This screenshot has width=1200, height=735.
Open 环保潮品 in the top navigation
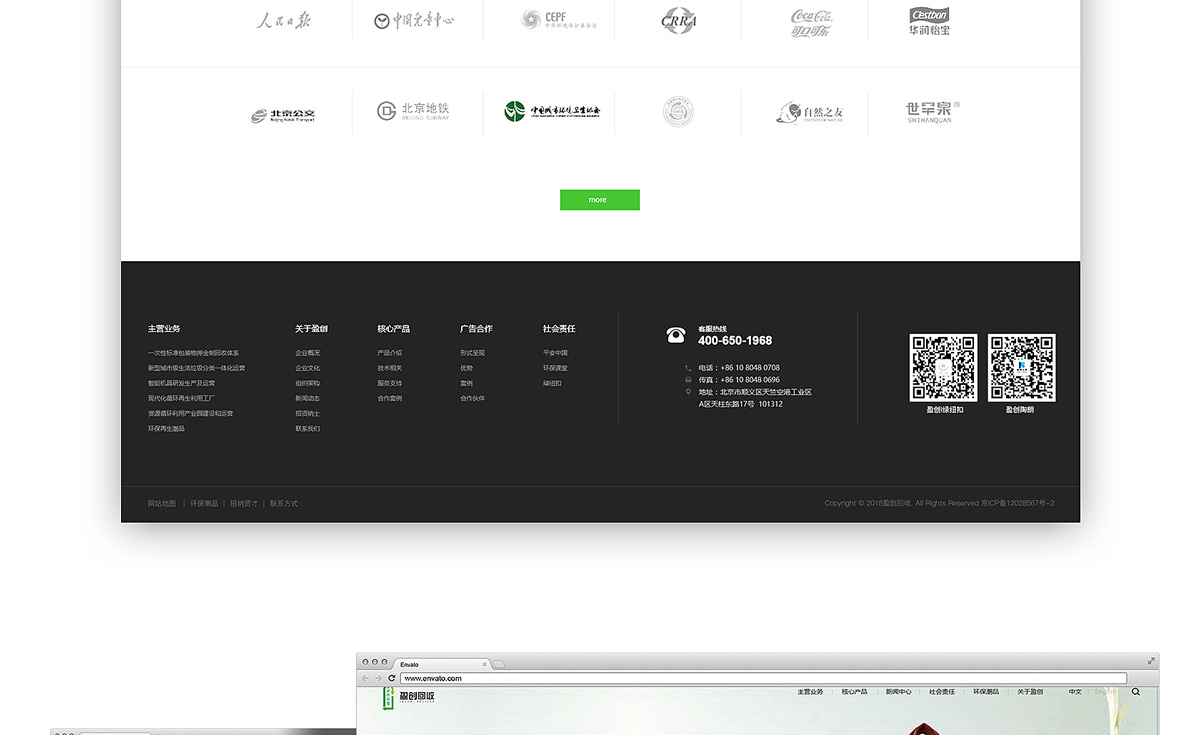[986, 692]
